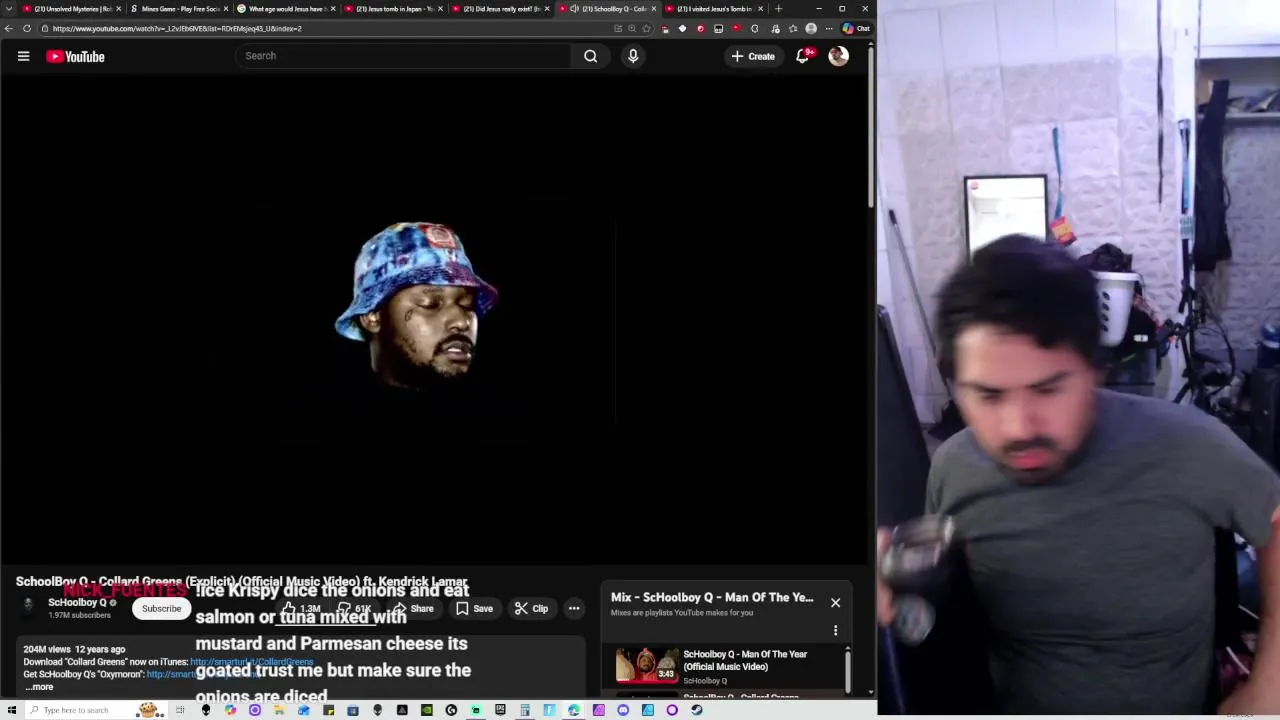This screenshot has height=720, width=1280.
Task: Close the SchoolBoy Q tab
Action: tap(654, 9)
